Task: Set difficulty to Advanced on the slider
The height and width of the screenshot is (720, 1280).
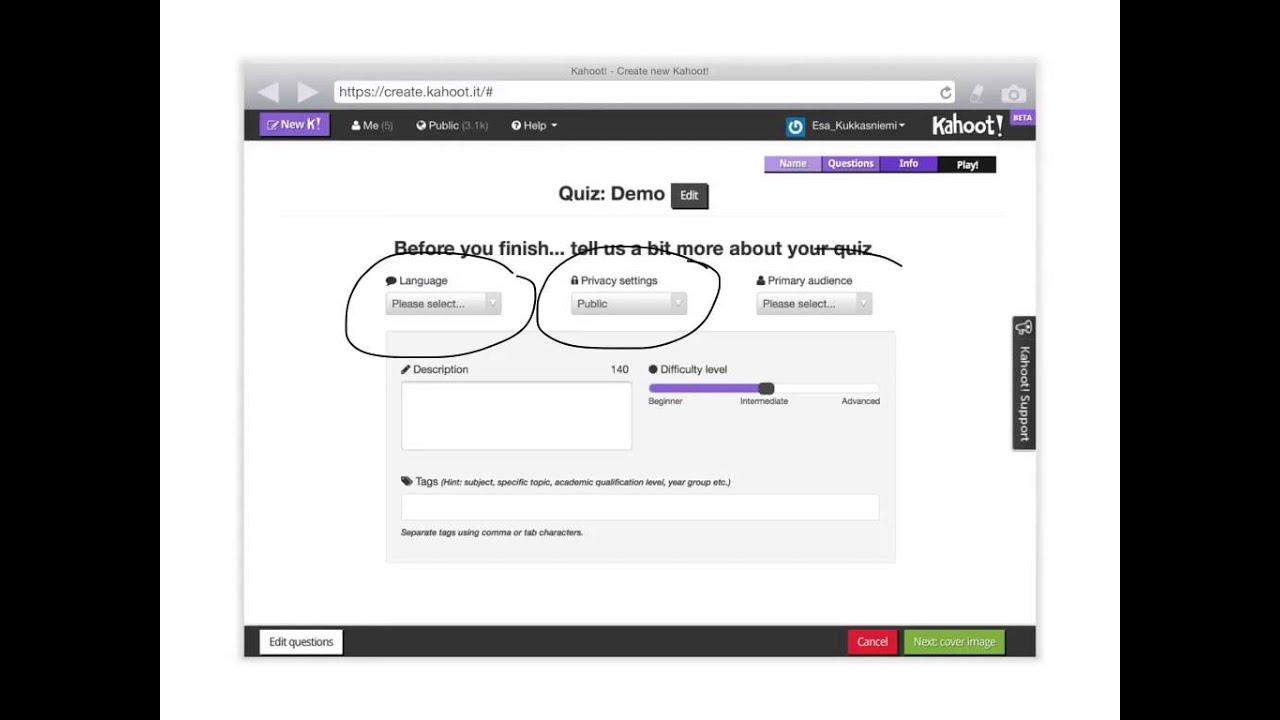Action: [x=860, y=401]
